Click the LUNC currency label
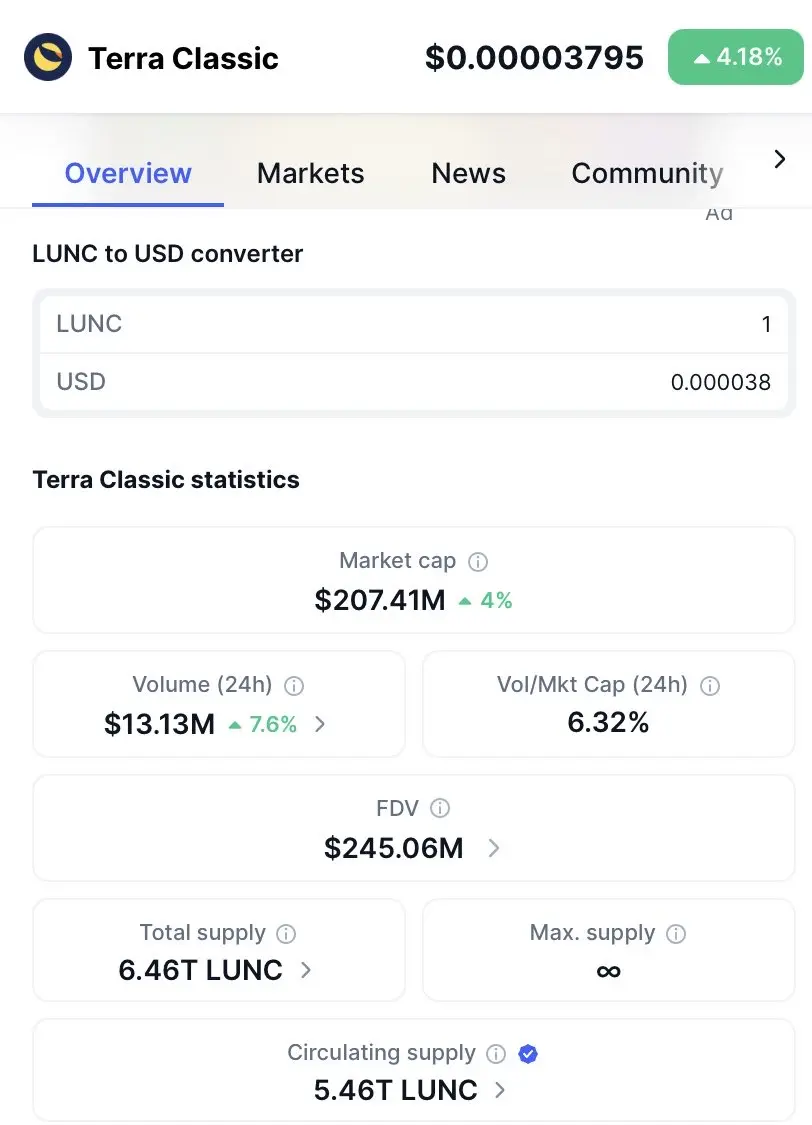 coord(89,324)
